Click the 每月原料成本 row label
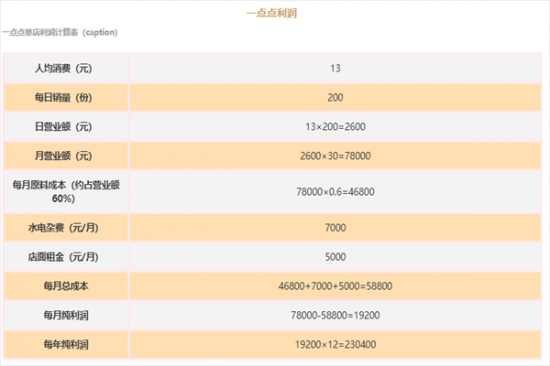This screenshot has width=550, height=366. pyautogui.click(x=66, y=192)
